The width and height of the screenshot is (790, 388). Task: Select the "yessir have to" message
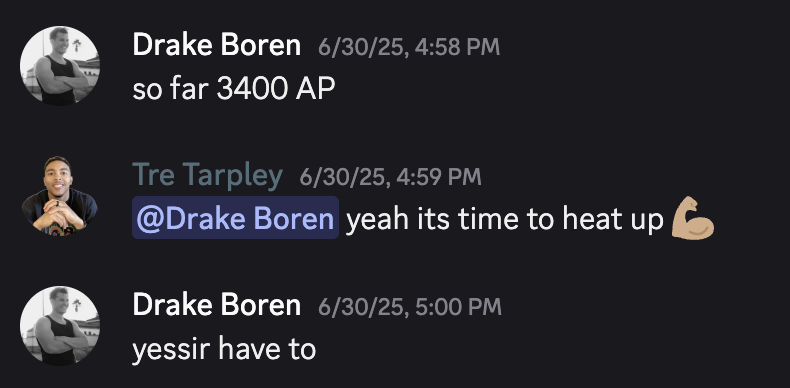click(x=224, y=349)
